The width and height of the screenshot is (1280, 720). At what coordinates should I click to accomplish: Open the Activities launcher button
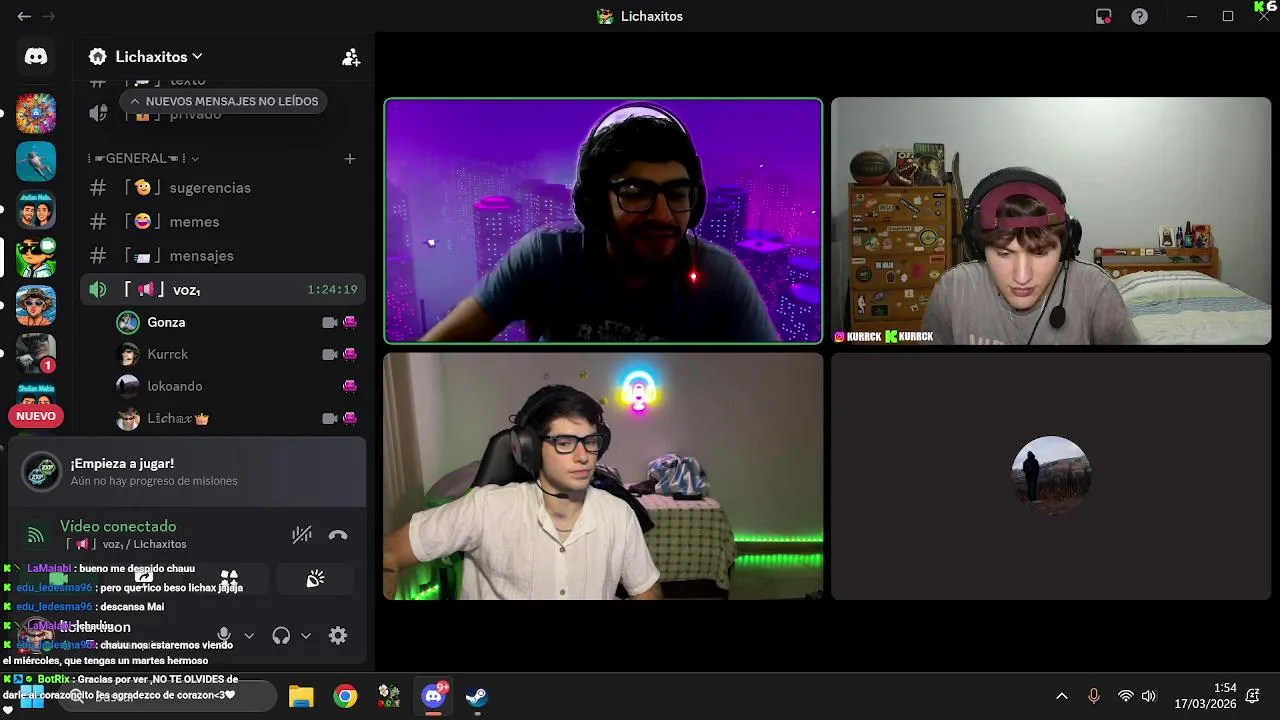click(x=229, y=579)
